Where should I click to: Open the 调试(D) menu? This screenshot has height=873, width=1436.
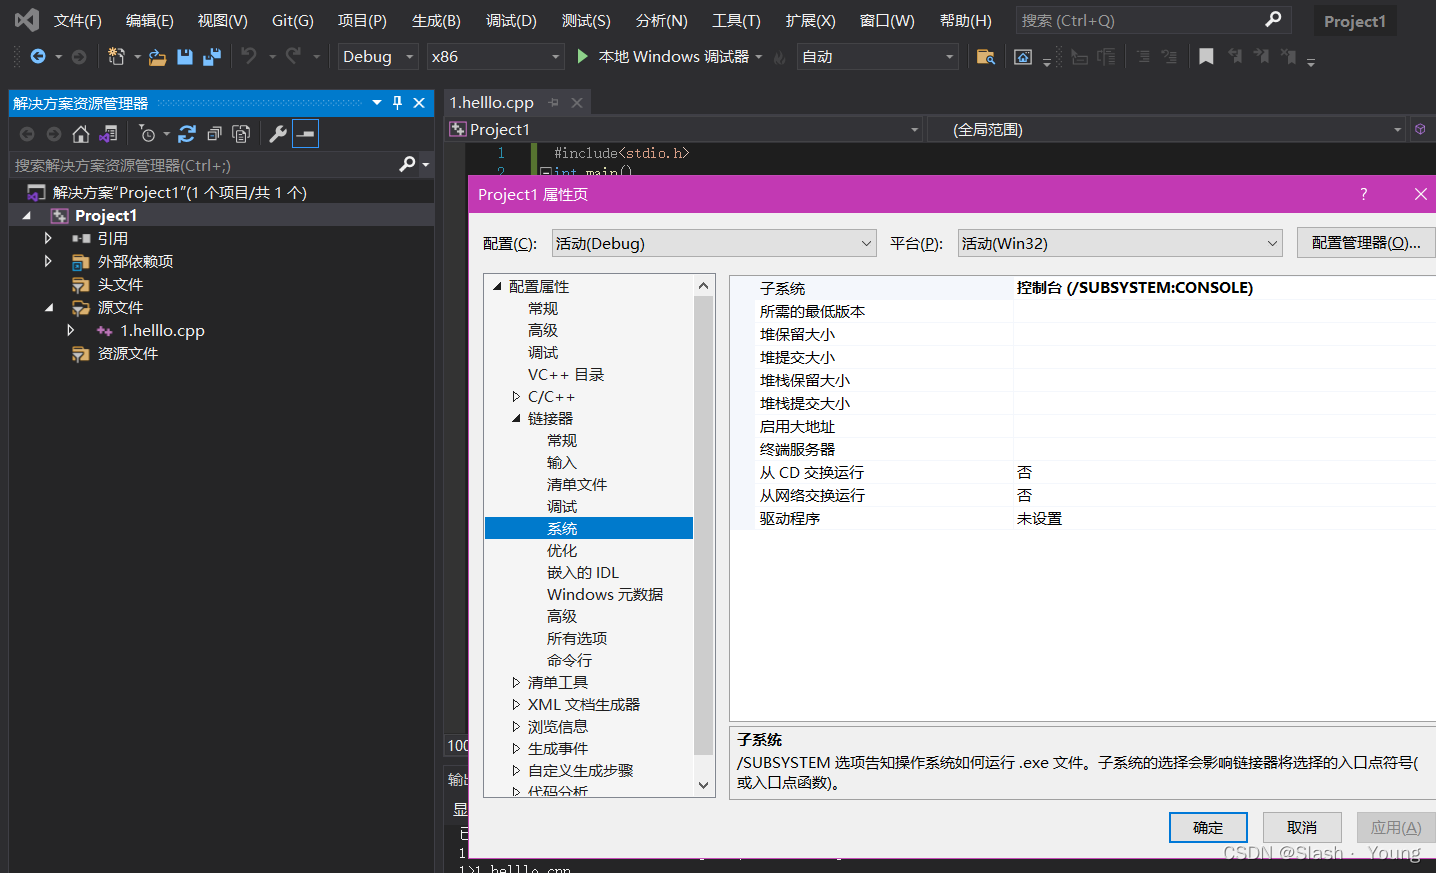(x=511, y=20)
